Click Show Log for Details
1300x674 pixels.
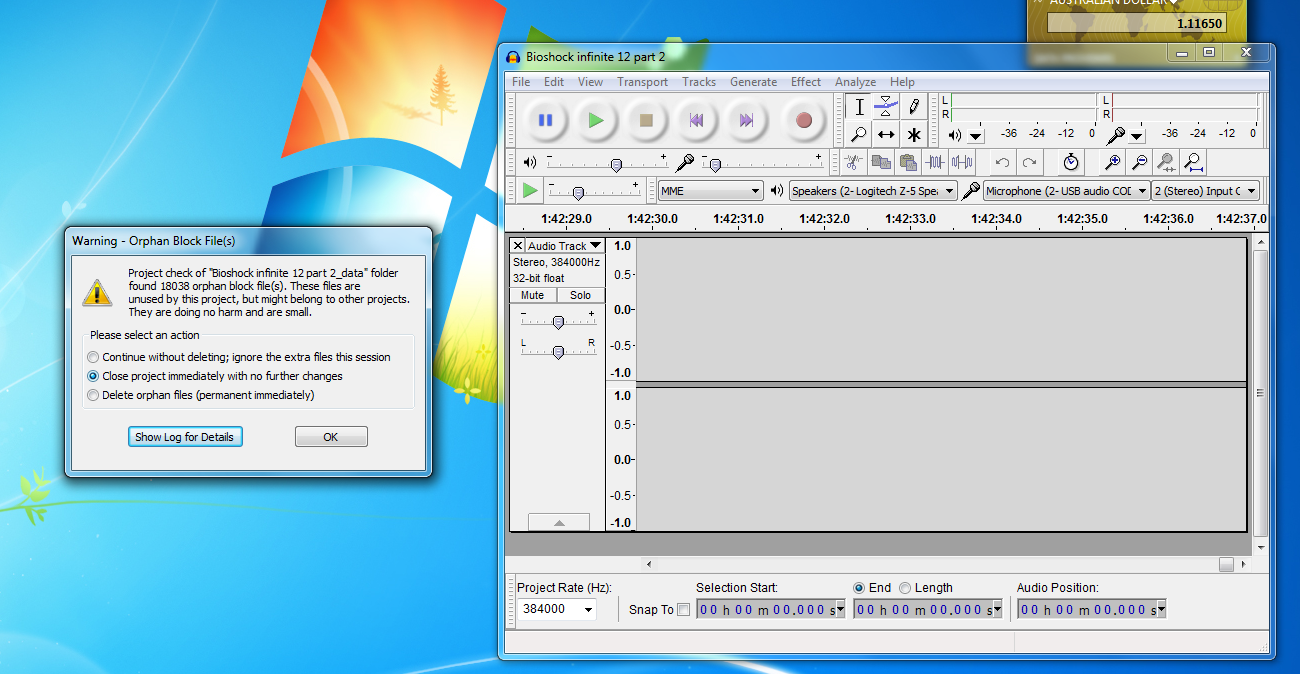tap(185, 436)
